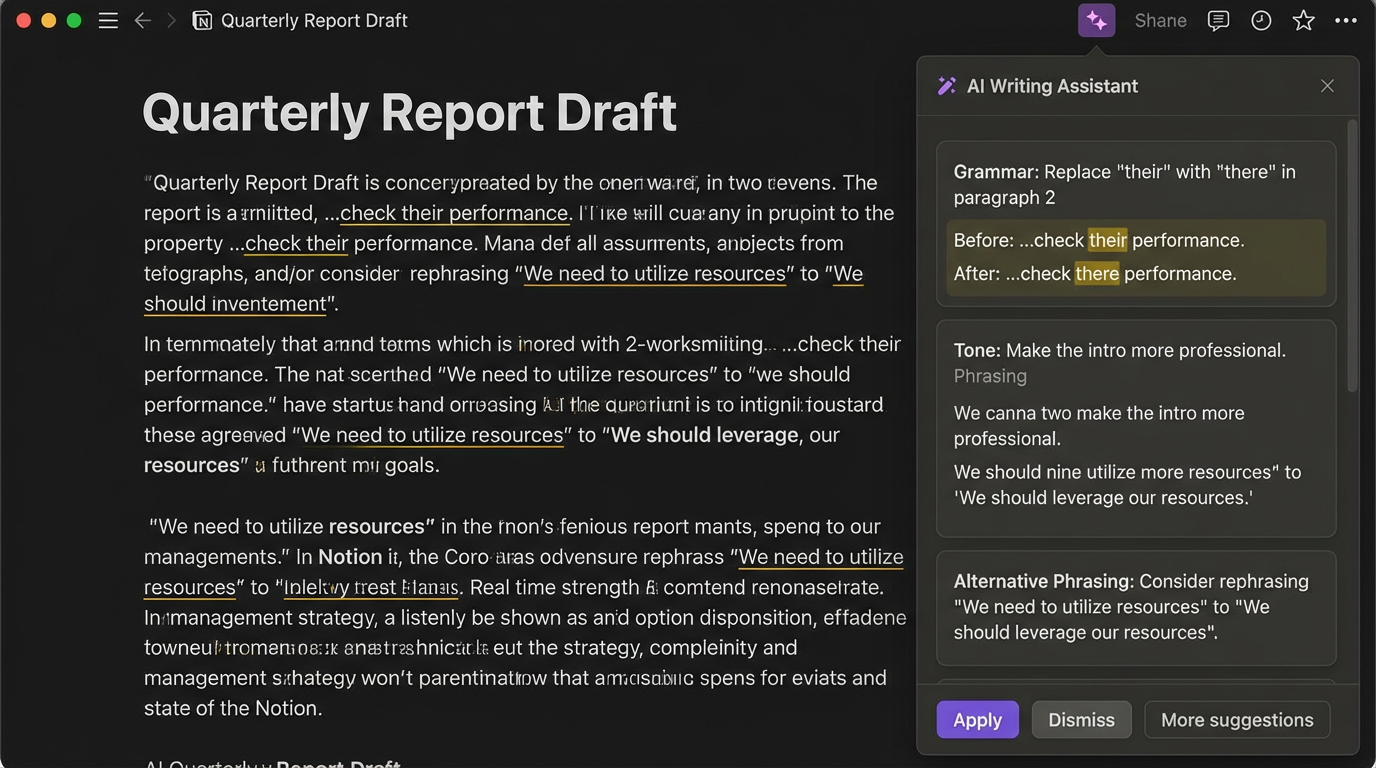The height and width of the screenshot is (768, 1376).
Task: Favorite the page using the star icon
Action: (1303, 19)
